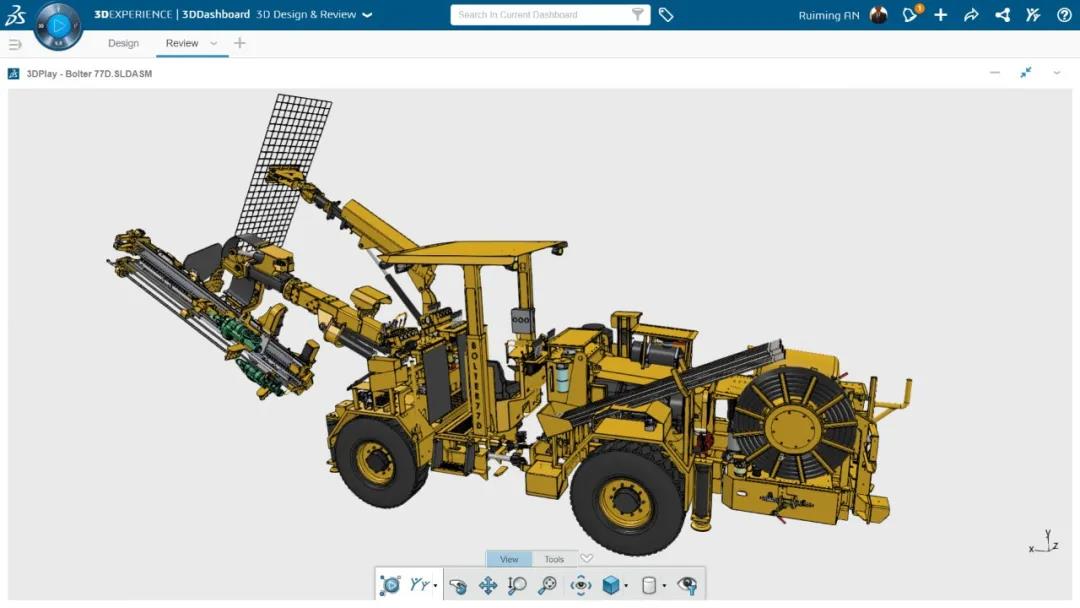Click the search filter funnel icon
Viewport: 1080px width, 608px height.
[x=638, y=14]
